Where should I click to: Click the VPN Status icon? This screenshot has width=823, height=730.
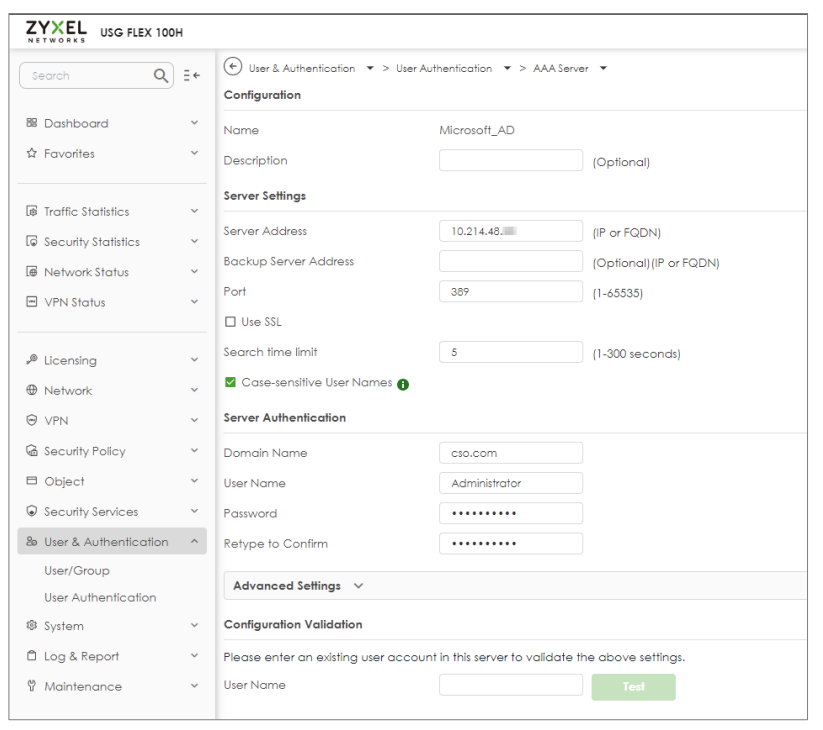click(x=31, y=302)
